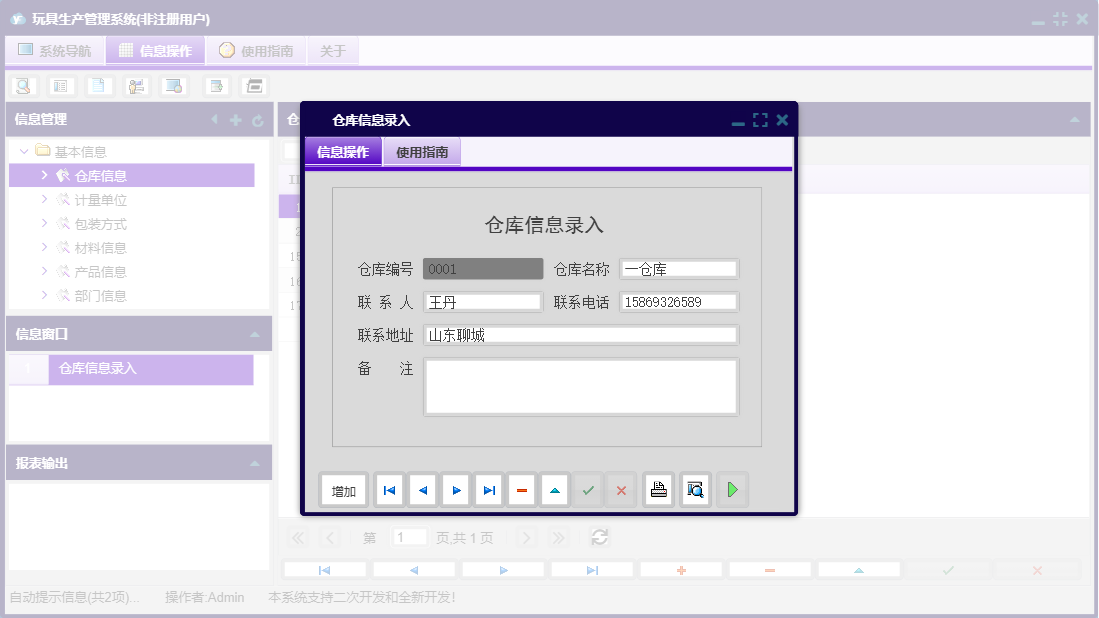Click the page number input field
The image size is (1099, 618).
(409, 537)
